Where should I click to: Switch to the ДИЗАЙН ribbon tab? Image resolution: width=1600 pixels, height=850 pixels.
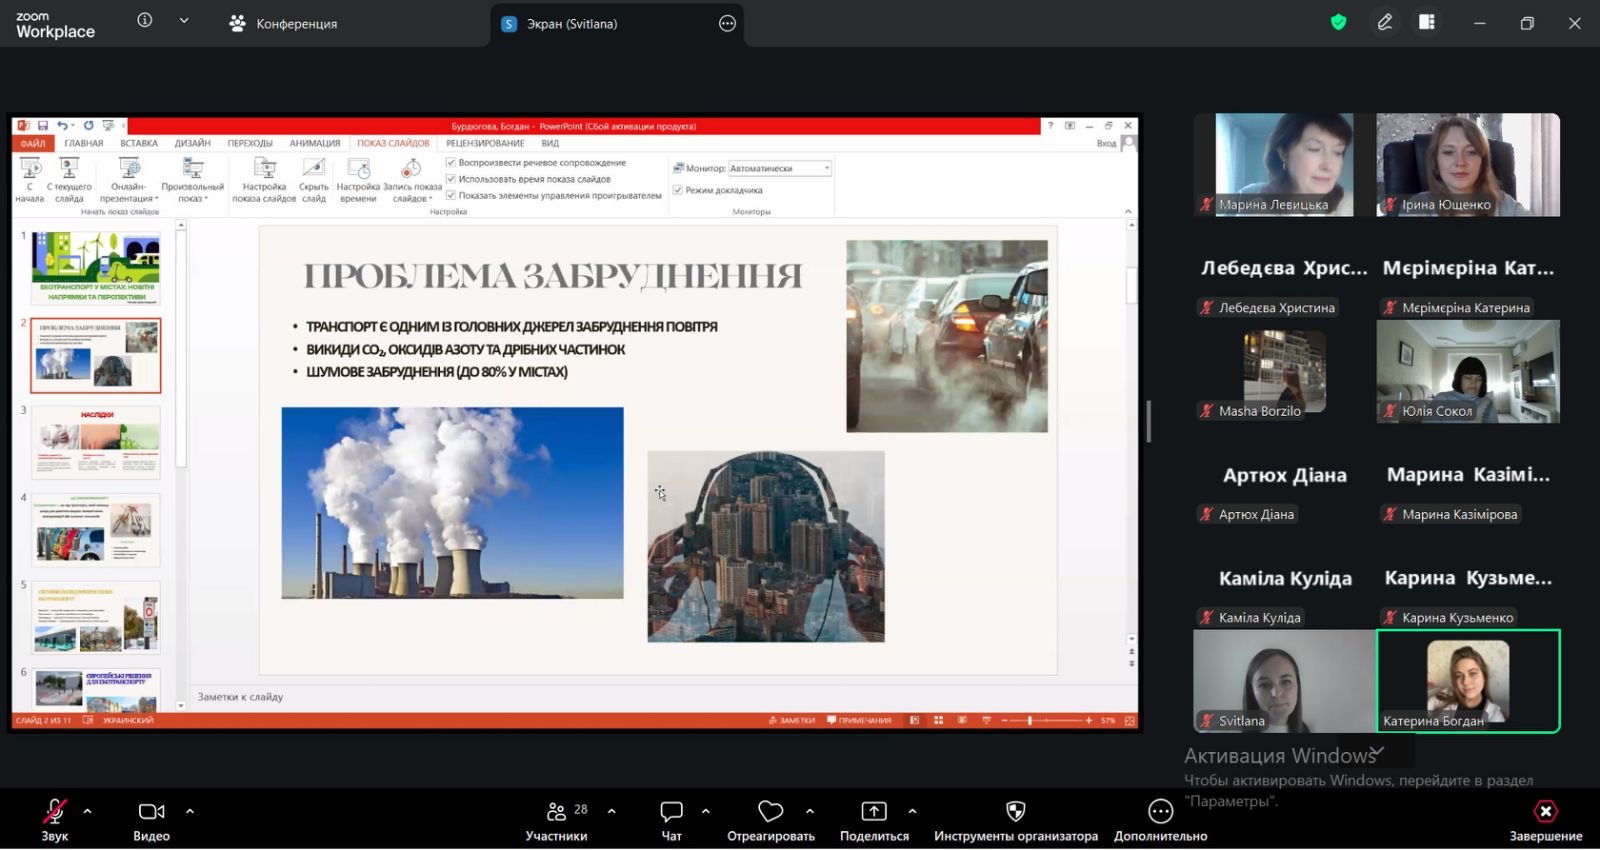192,143
